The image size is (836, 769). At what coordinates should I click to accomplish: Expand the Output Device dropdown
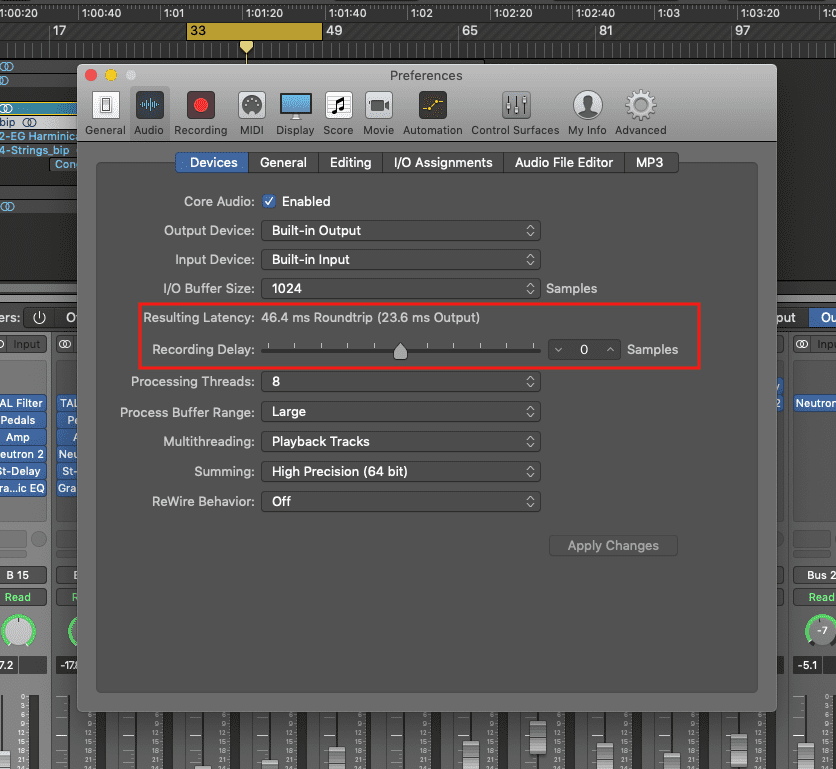[400, 231]
